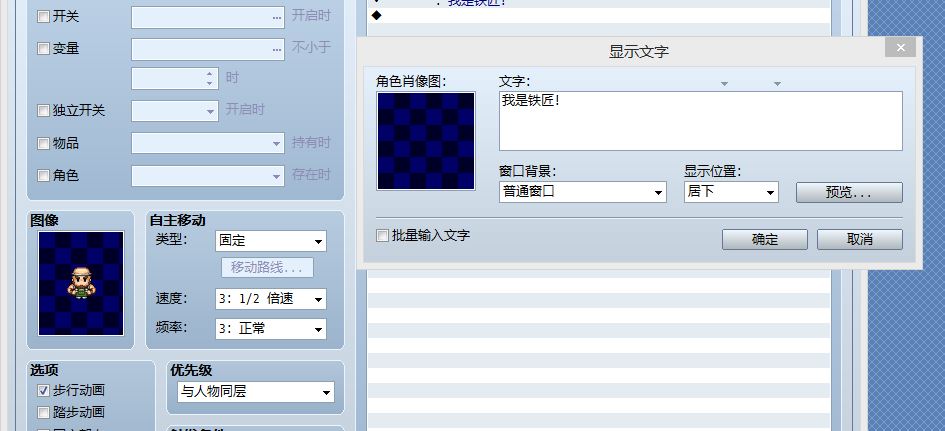
Task: Open the 优先级 dropdown 与人物同层
Action: point(256,392)
